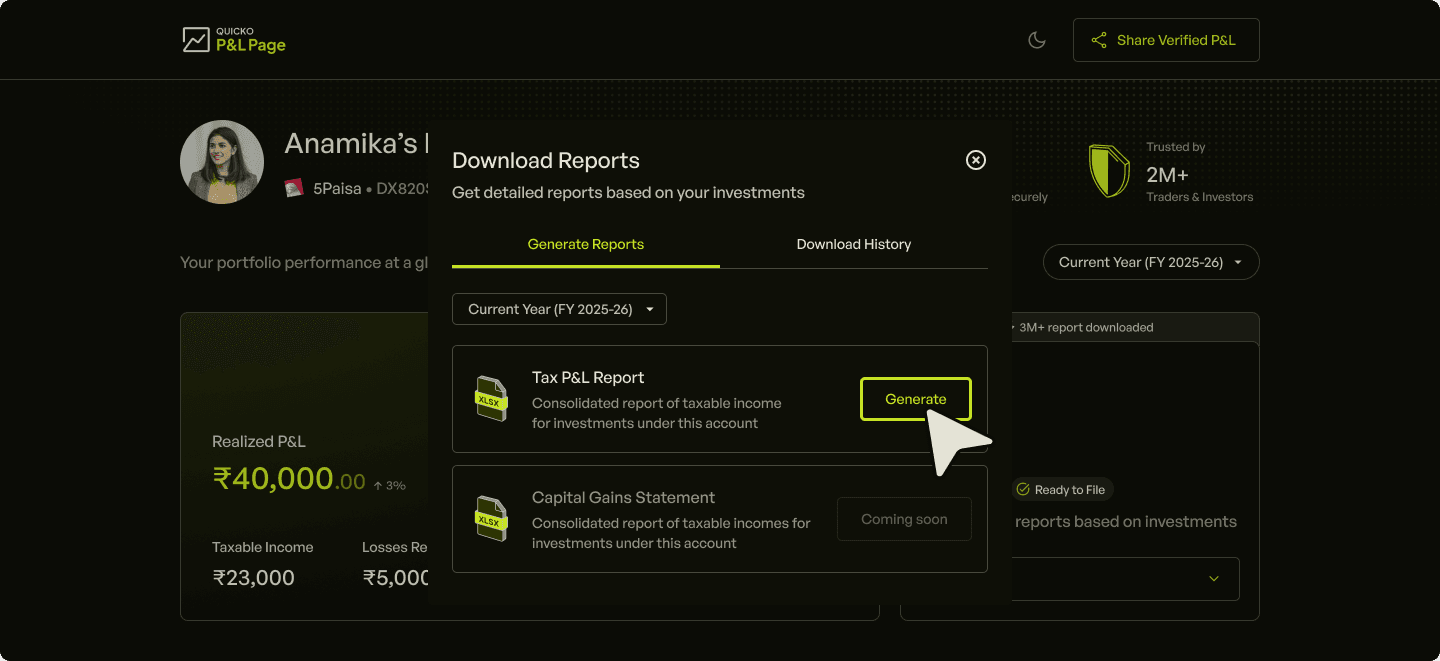
Task: Click the Quicko P&L Page logo
Action: click(234, 40)
